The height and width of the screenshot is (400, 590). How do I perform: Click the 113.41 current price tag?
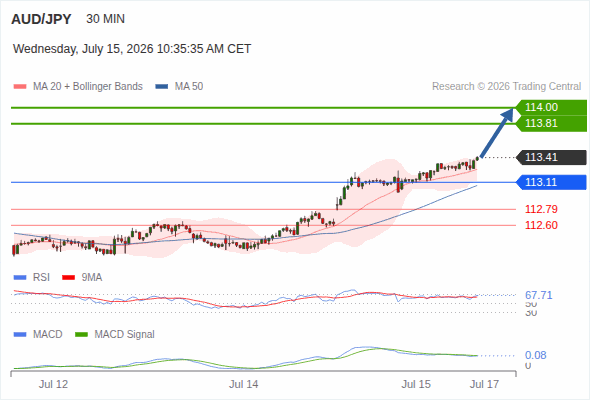(551, 157)
